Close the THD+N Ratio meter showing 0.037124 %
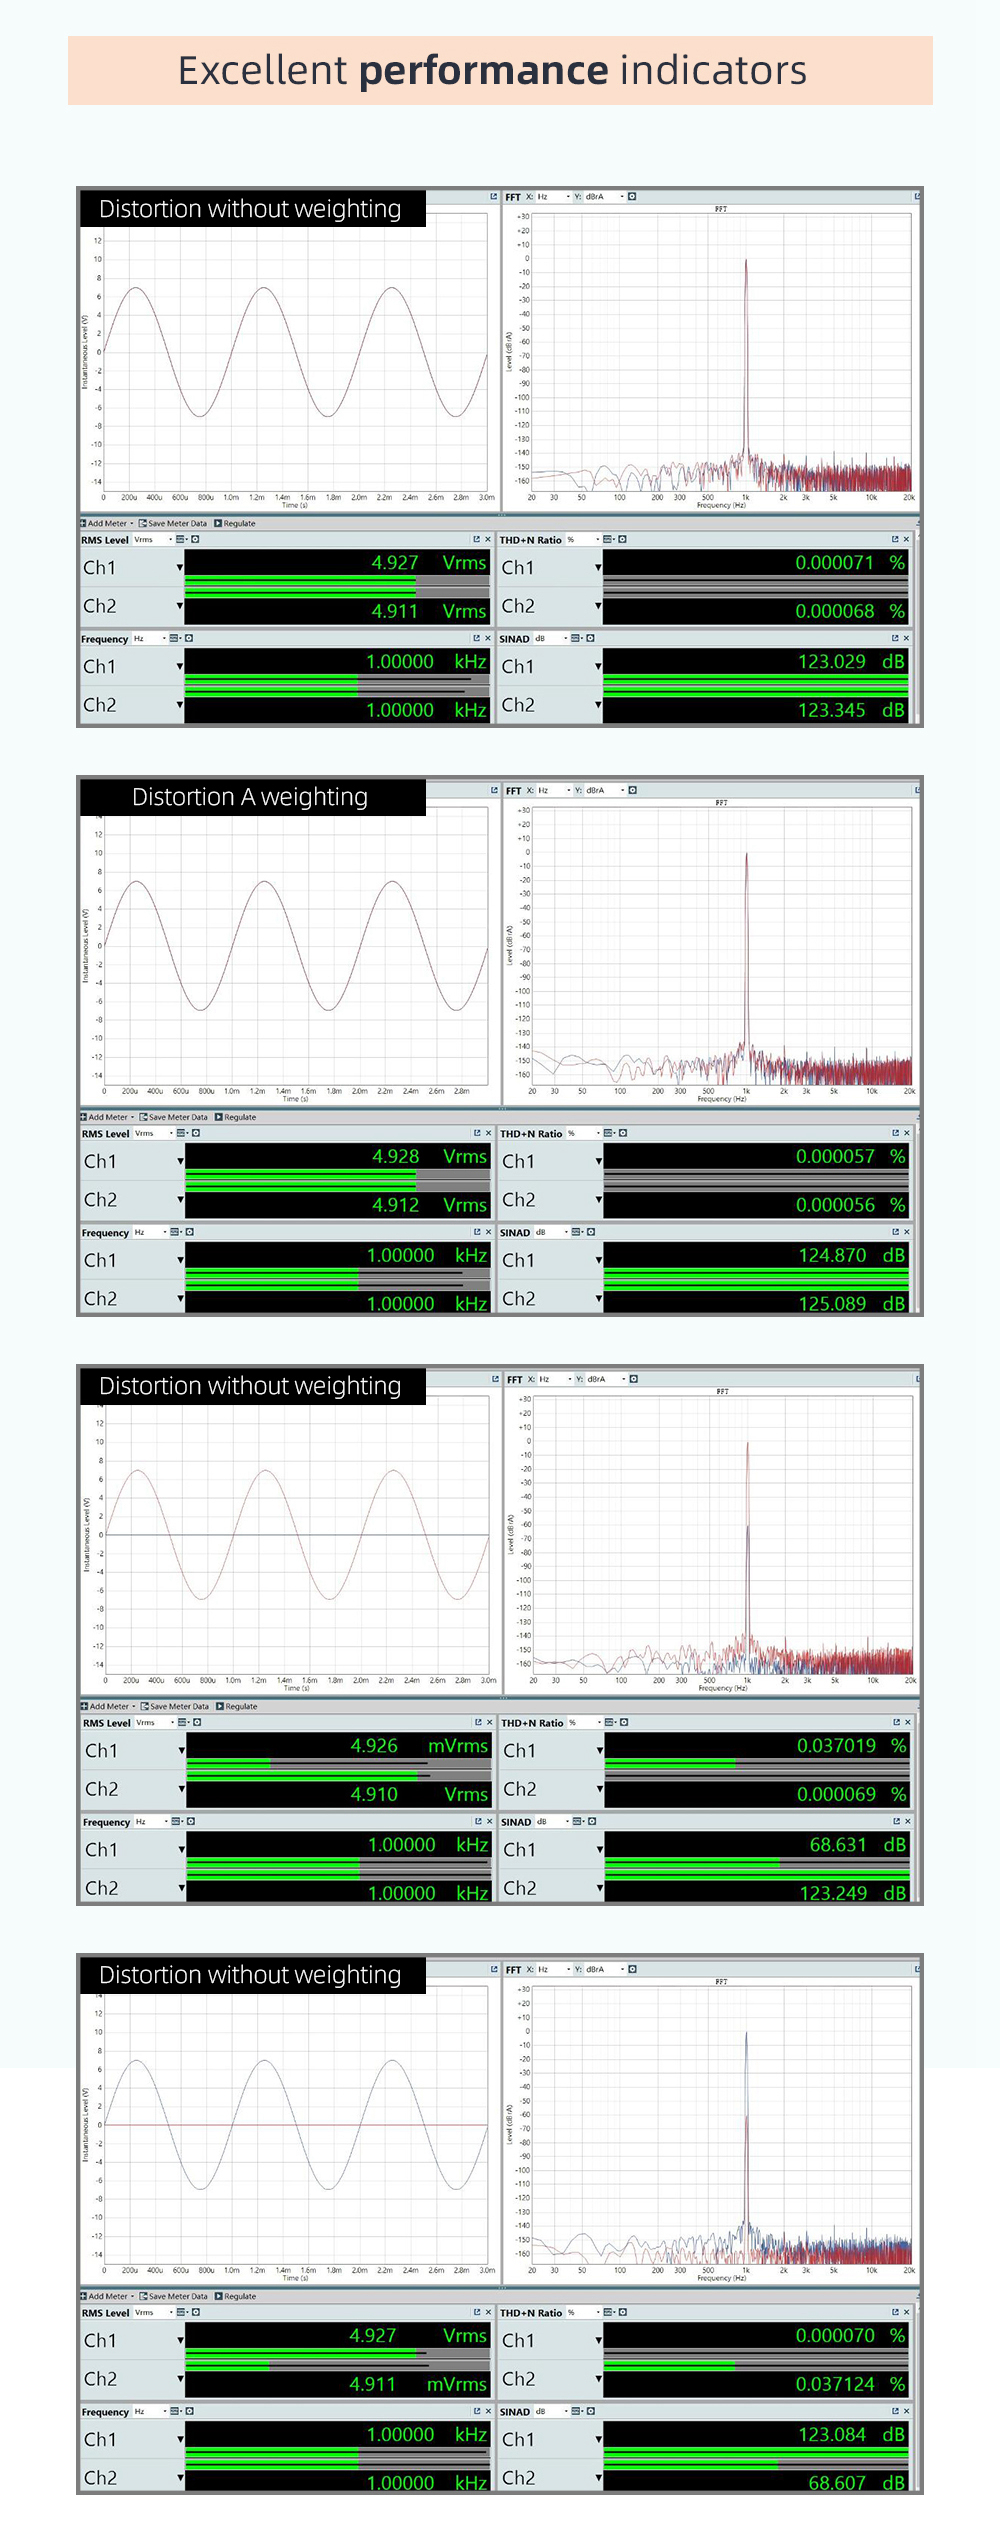 tap(907, 2312)
